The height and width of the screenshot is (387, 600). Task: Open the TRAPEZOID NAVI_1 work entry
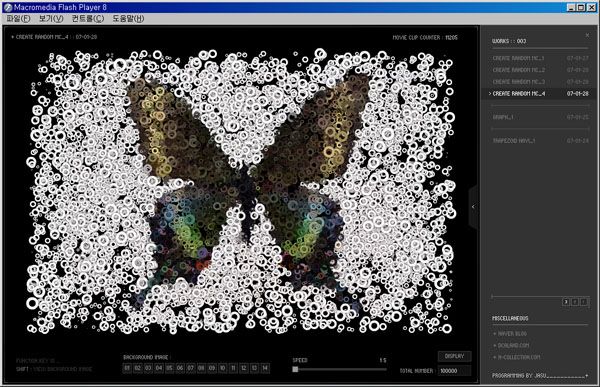pos(540,141)
